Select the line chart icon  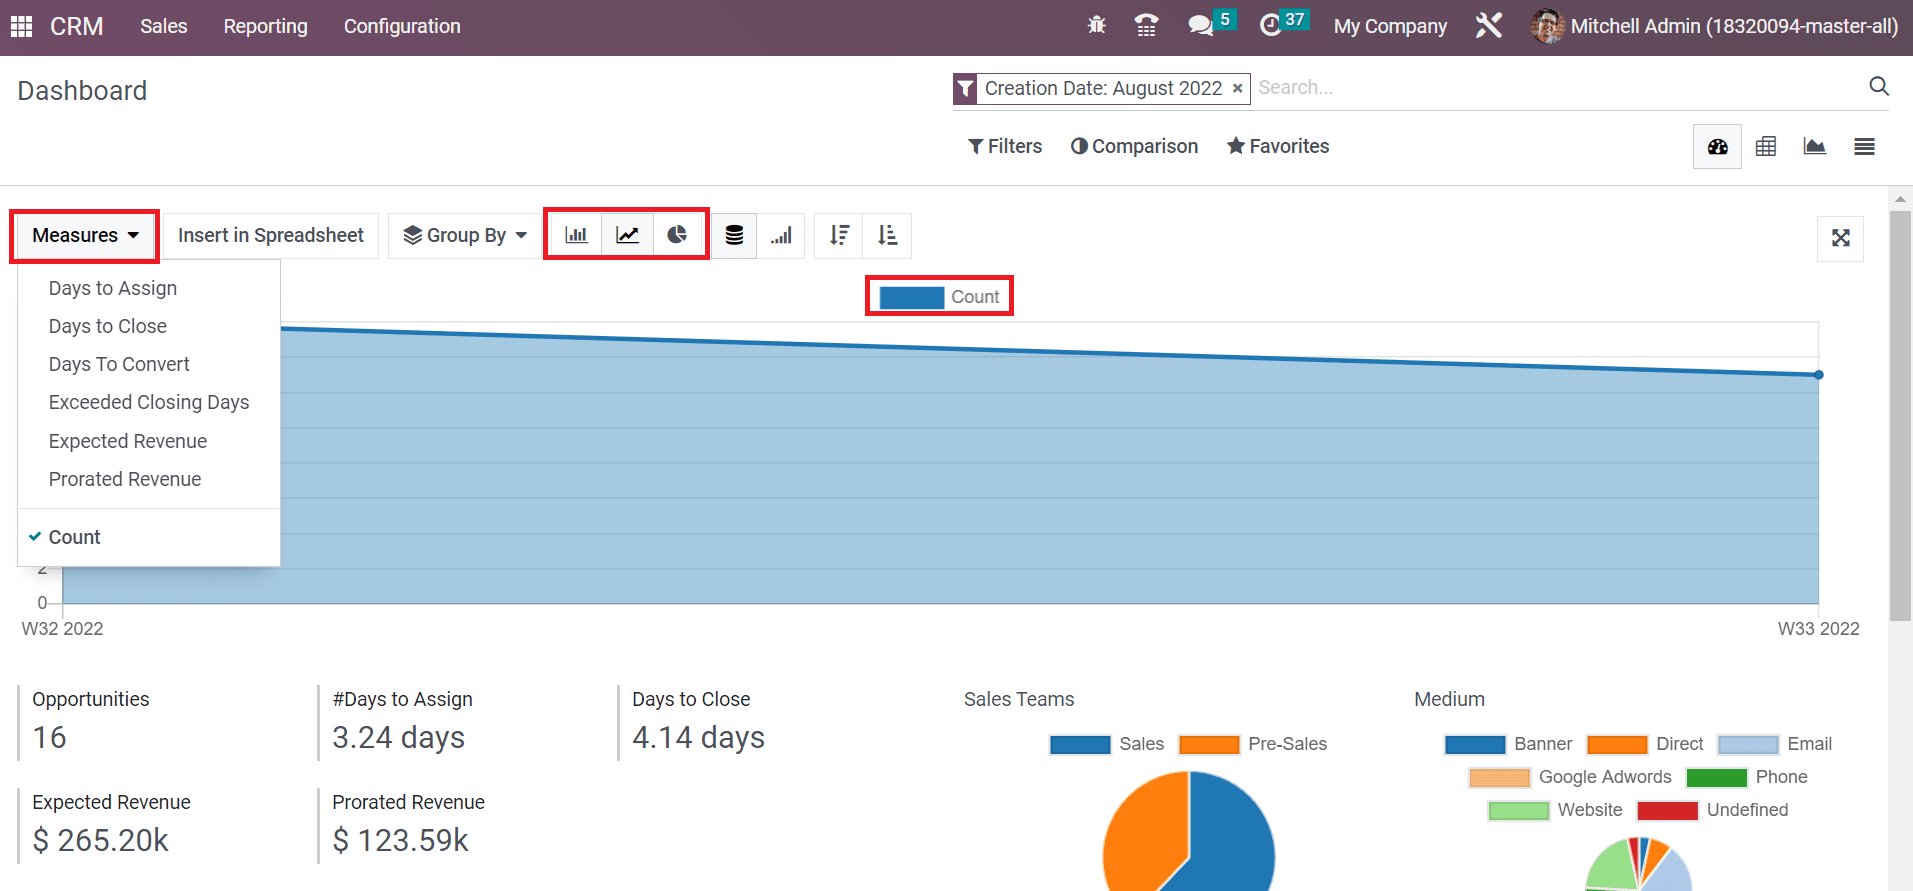(627, 235)
